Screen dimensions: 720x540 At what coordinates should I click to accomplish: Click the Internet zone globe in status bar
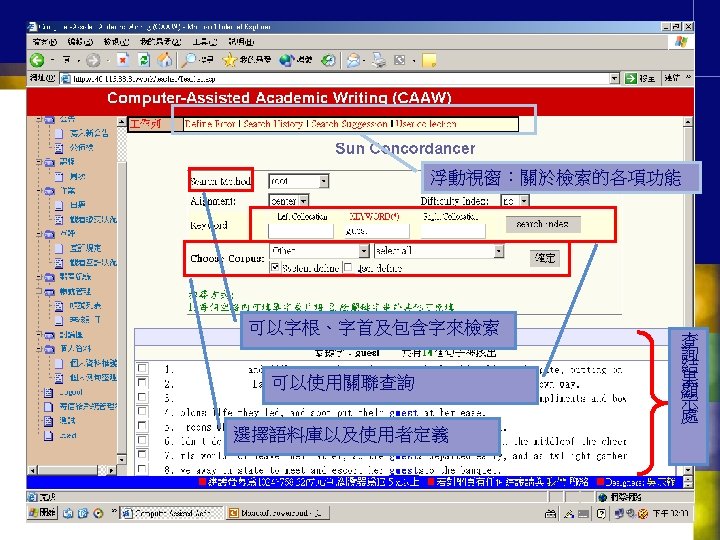602,497
